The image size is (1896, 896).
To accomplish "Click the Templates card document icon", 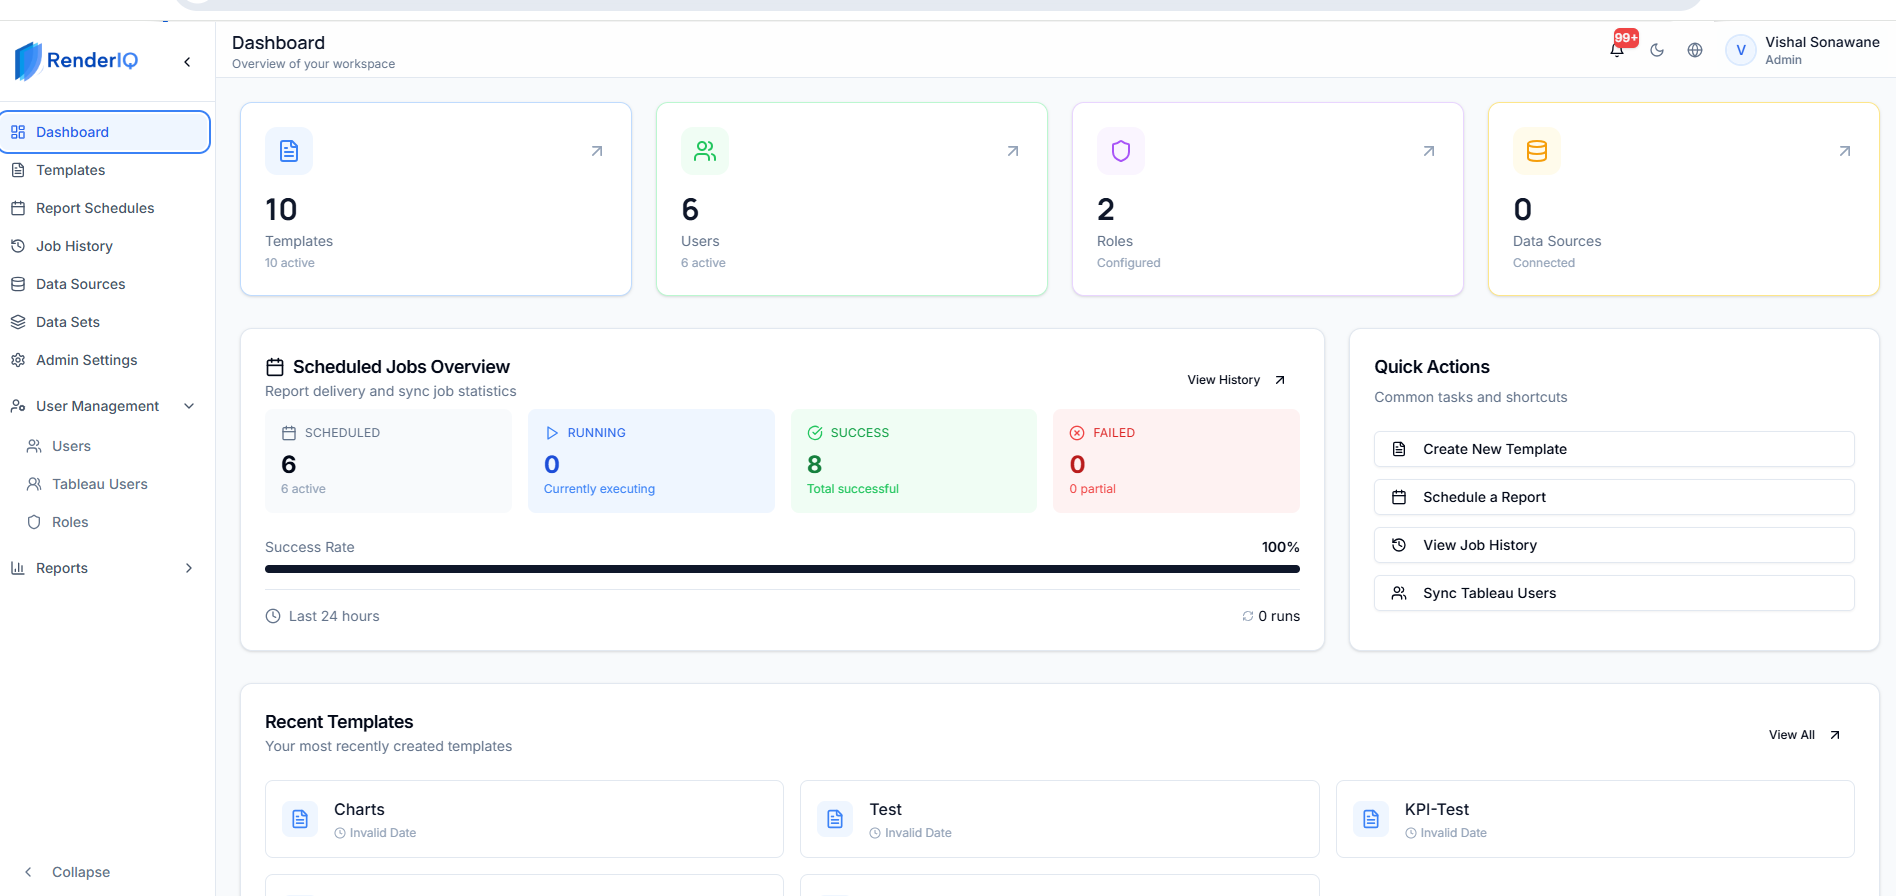I will tap(289, 151).
